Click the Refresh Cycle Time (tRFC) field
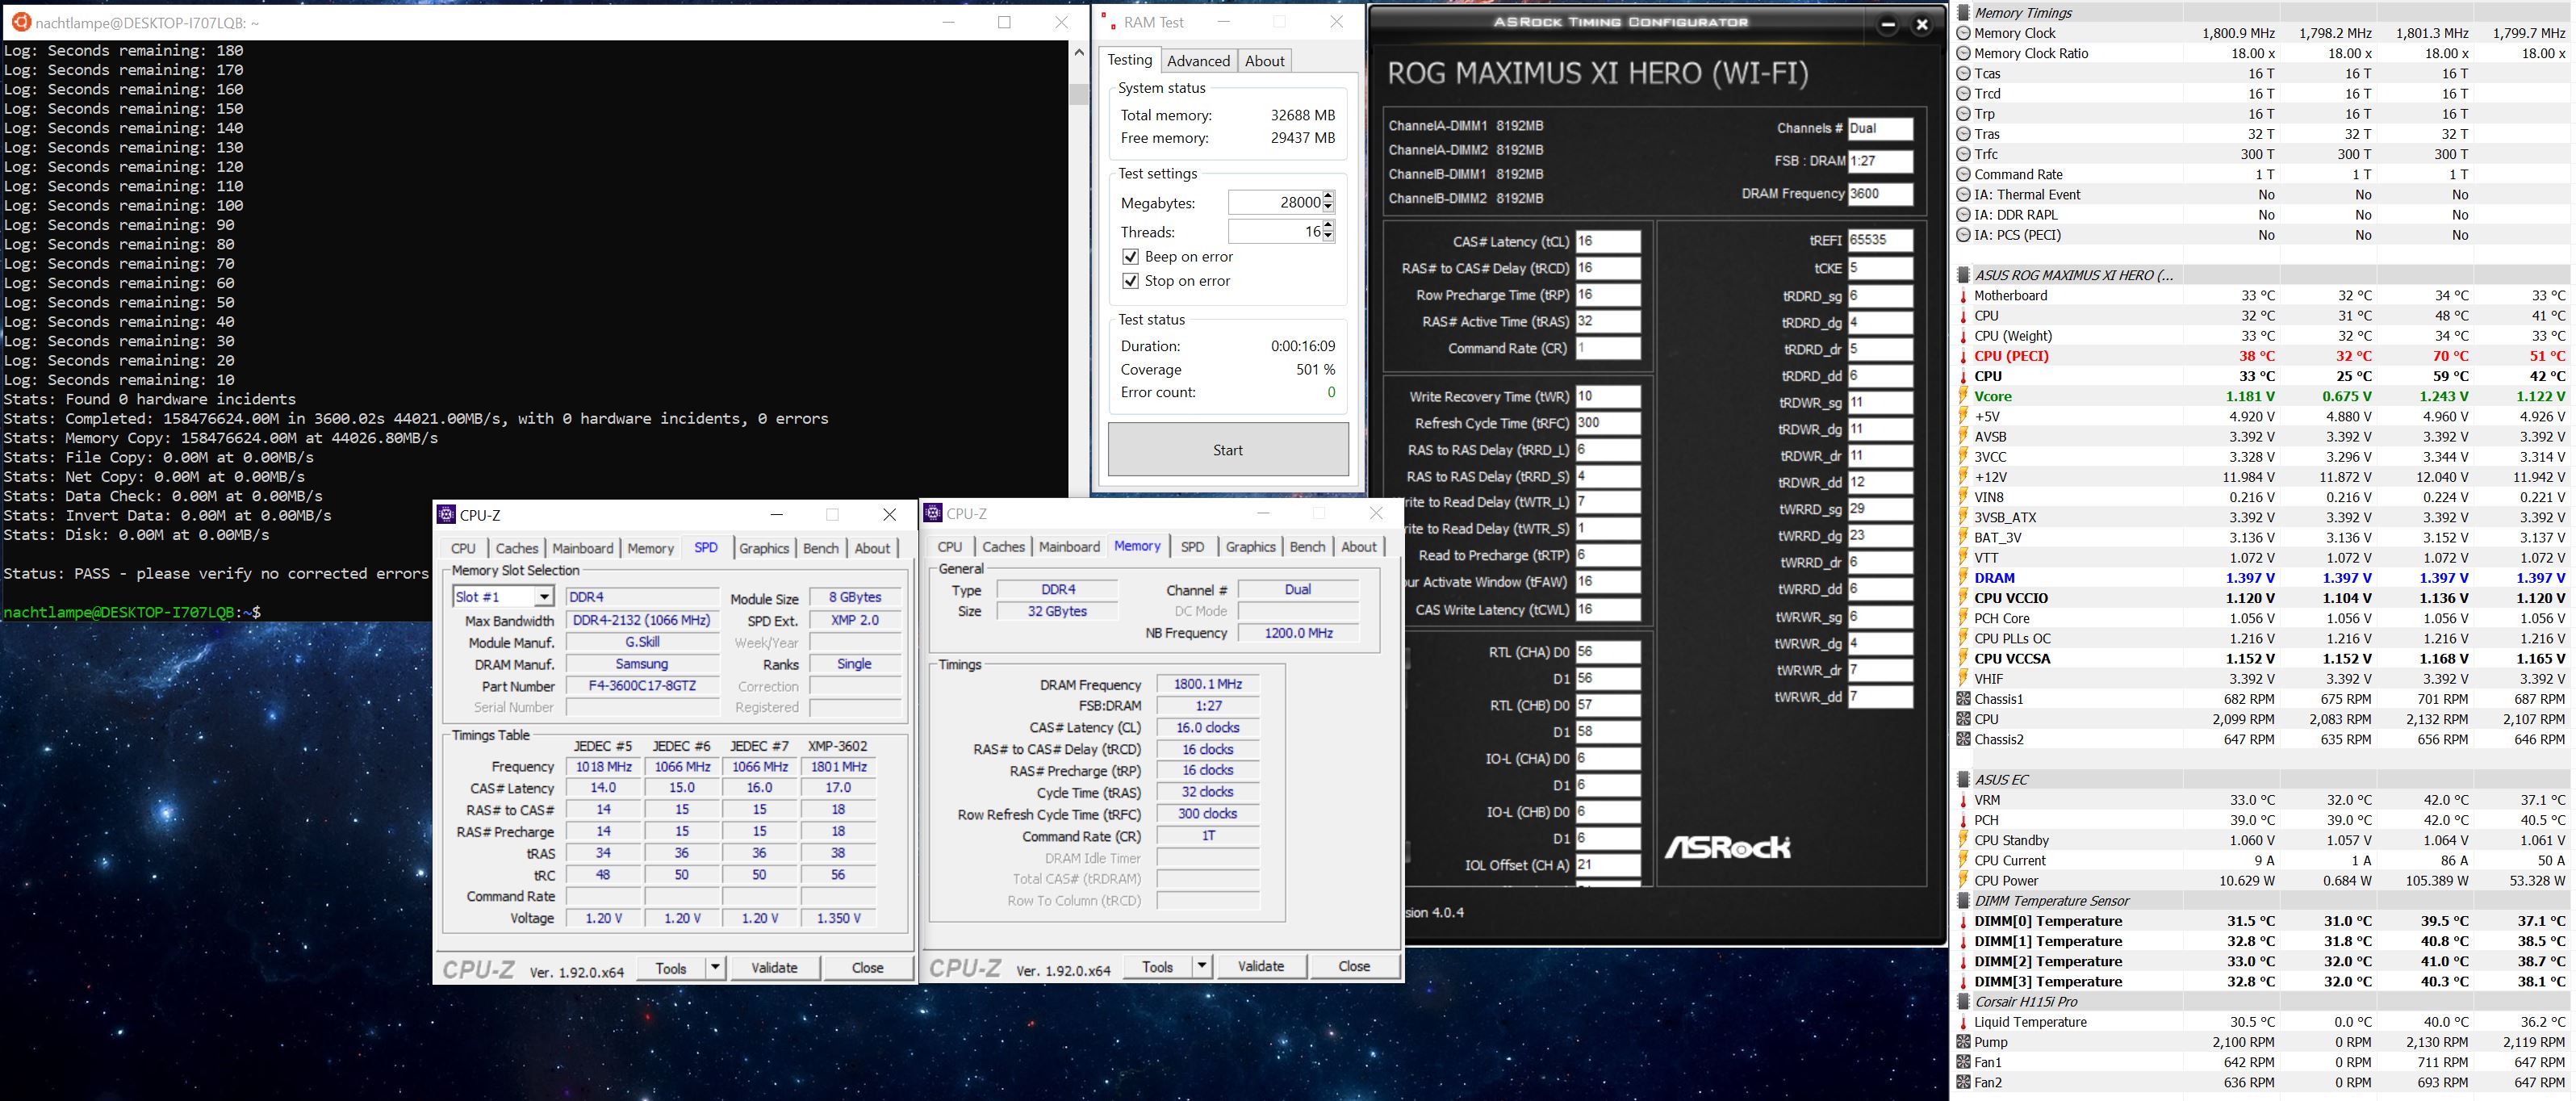This screenshot has width=2576, height=1101. pyautogui.click(x=1607, y=423)
